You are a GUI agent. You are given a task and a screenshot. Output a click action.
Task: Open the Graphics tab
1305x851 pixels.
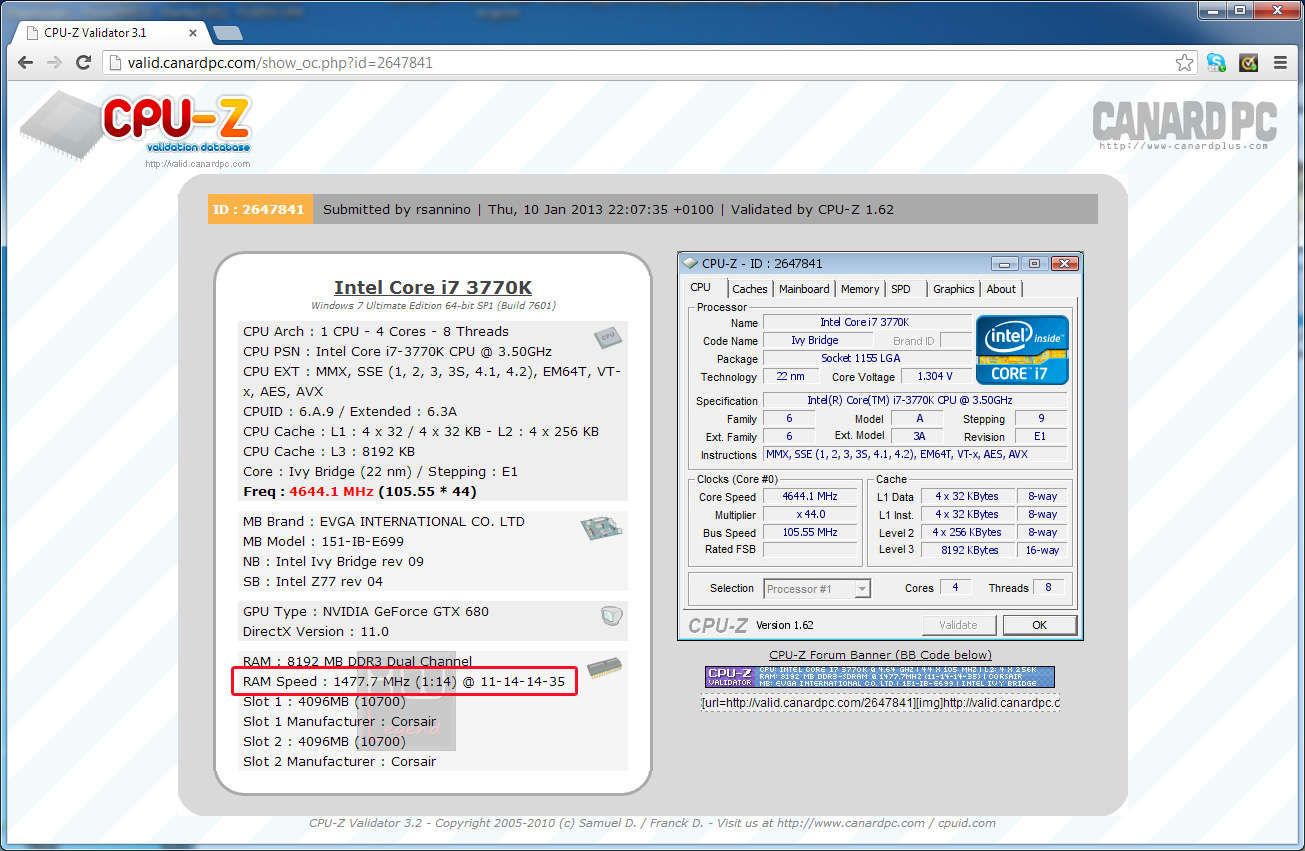pos(953,289)
